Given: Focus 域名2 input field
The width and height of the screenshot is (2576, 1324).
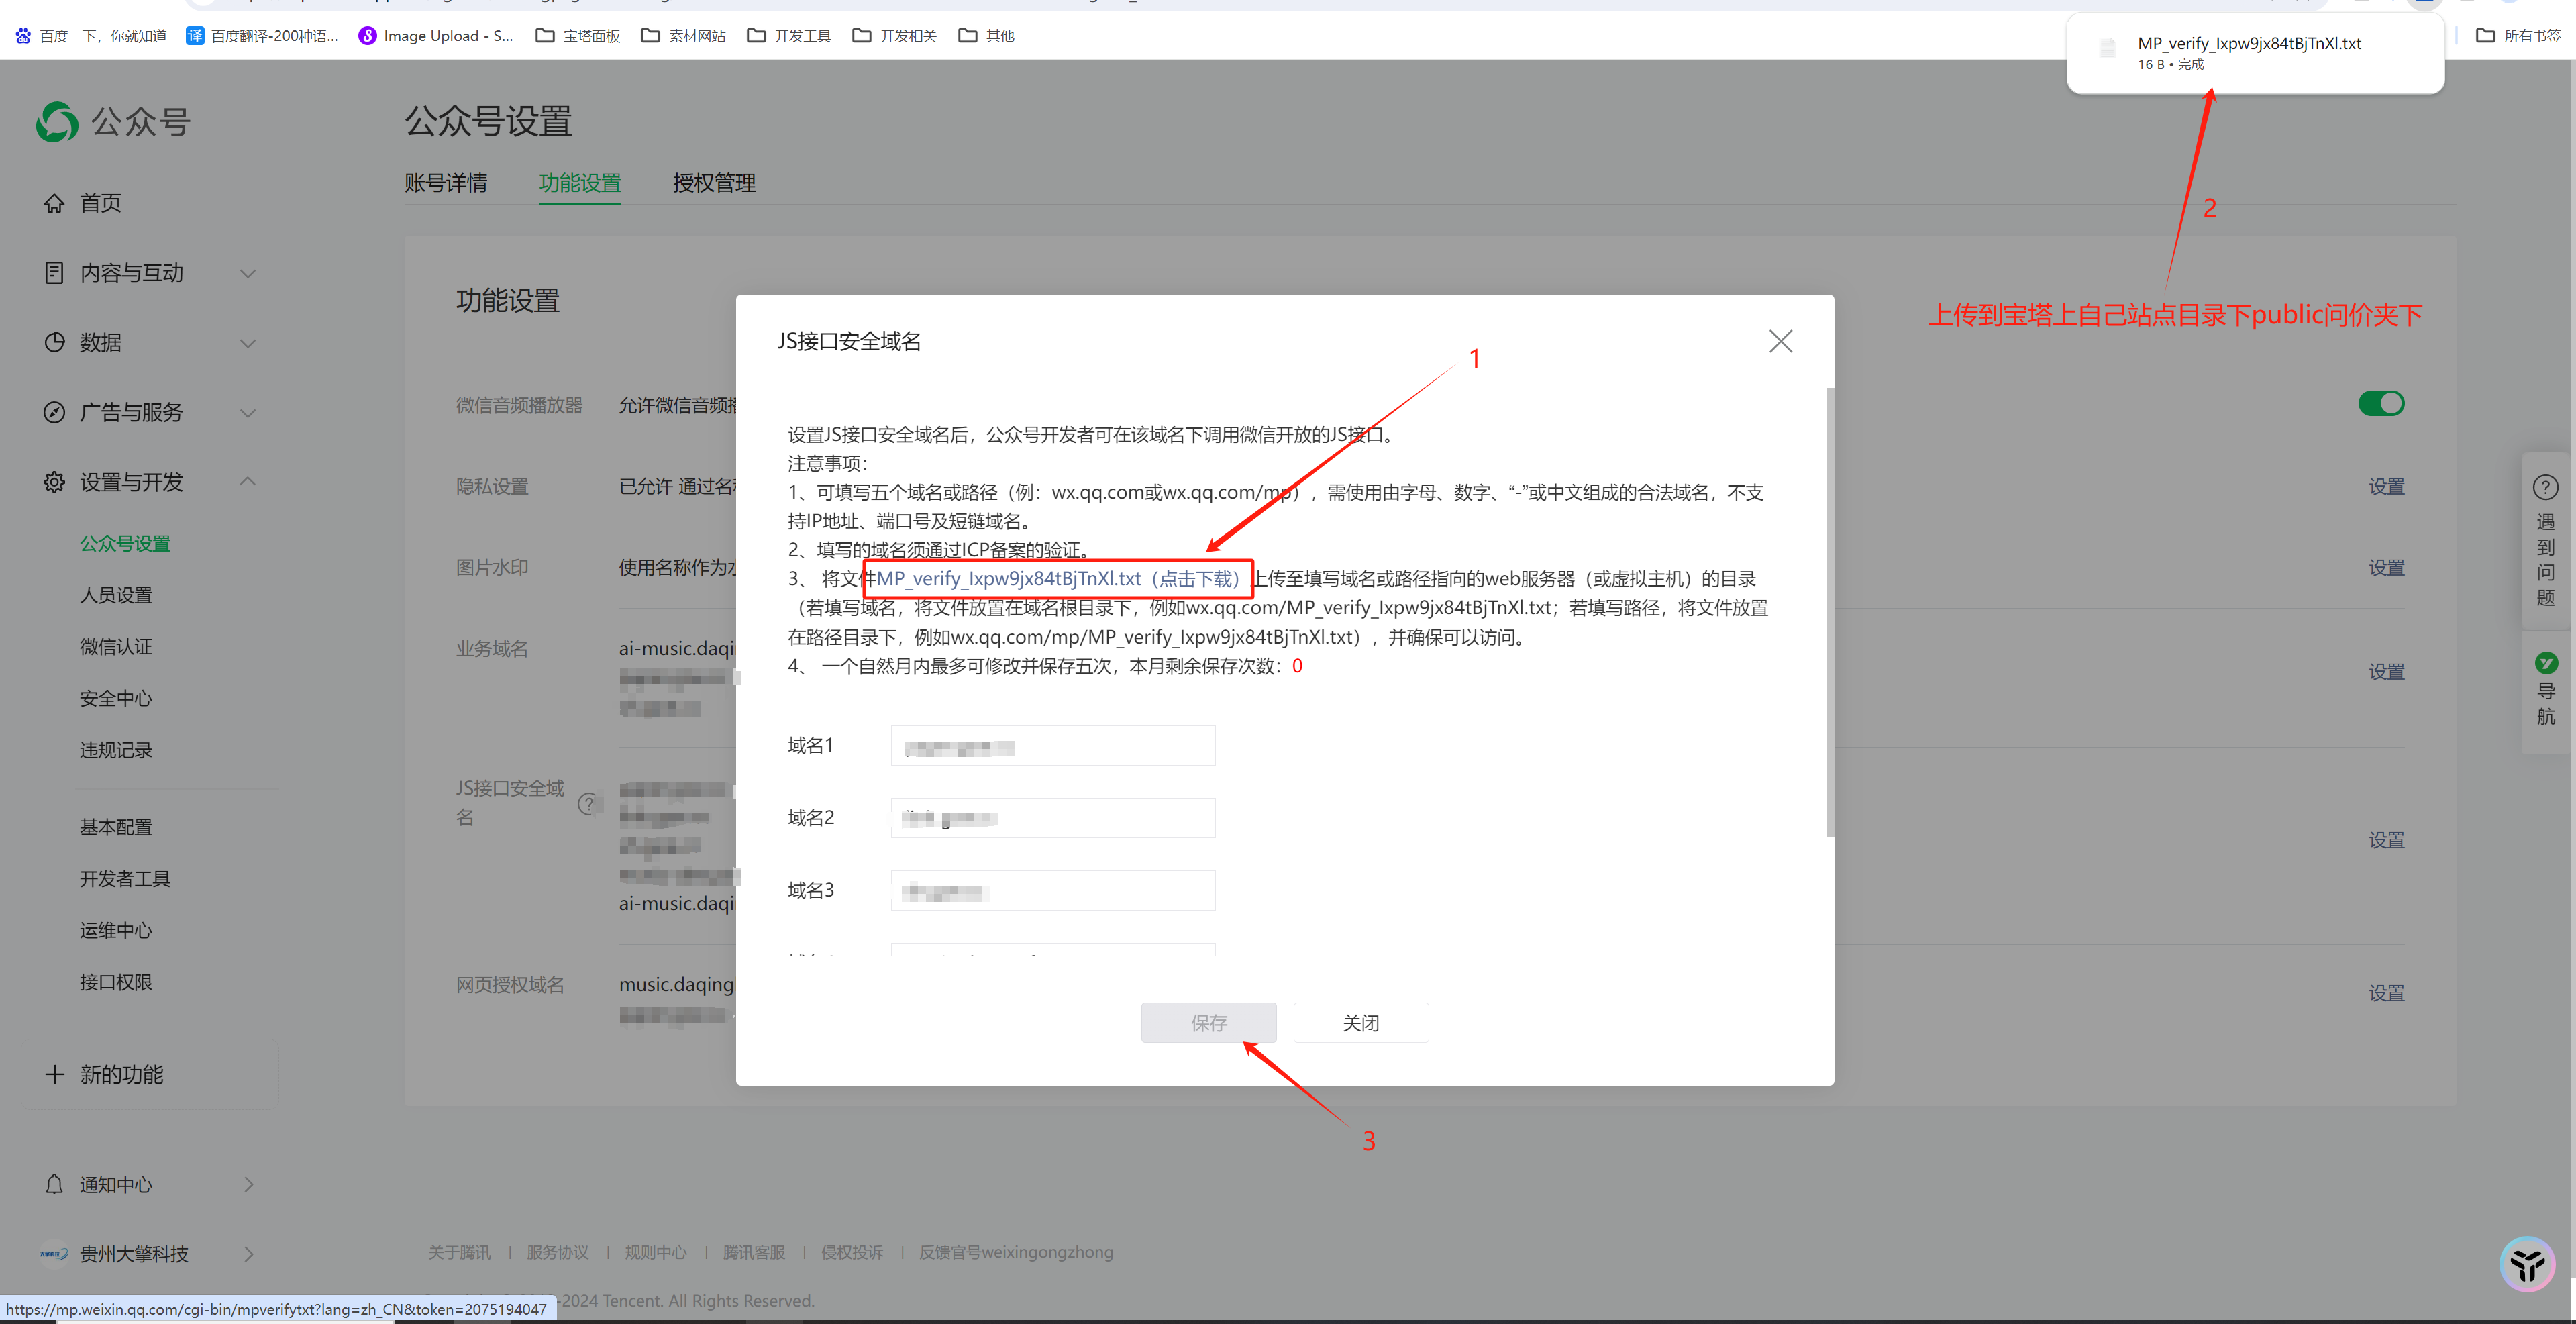Looking at the screenshot, I should coord(1052,818).
